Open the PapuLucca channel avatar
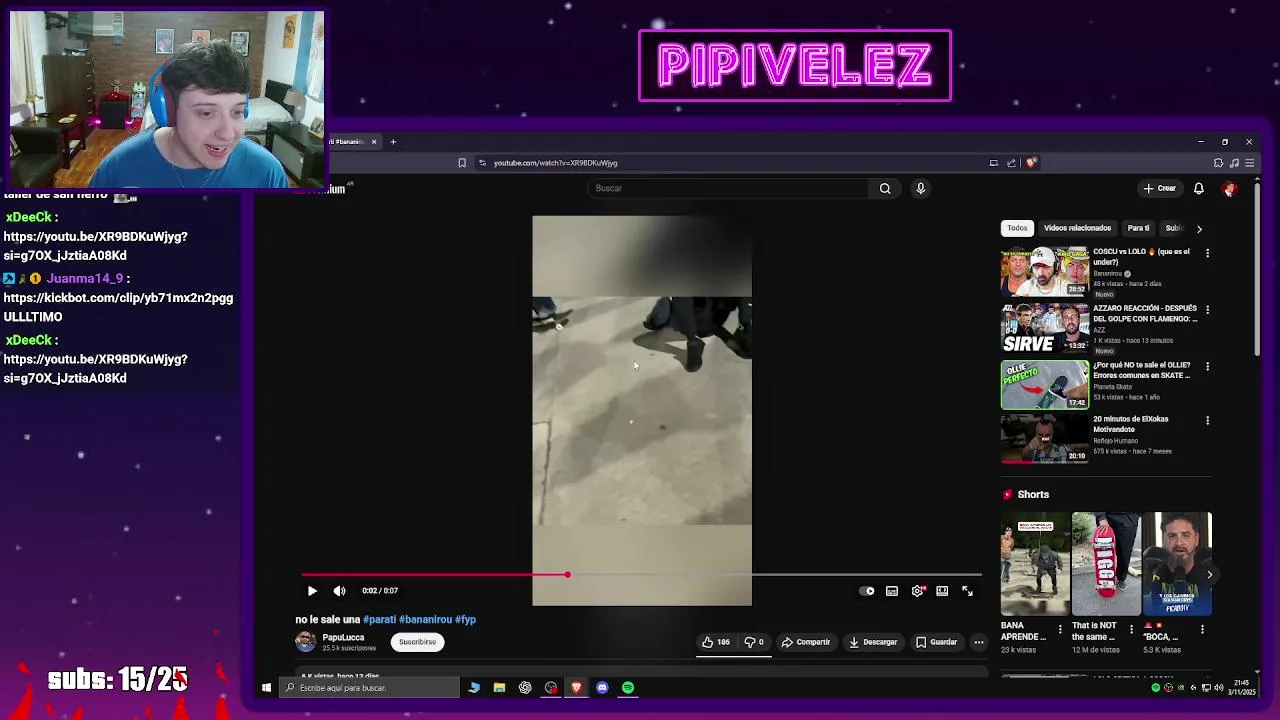This screenshot has width=1280, height=720. tap(306, 642)
